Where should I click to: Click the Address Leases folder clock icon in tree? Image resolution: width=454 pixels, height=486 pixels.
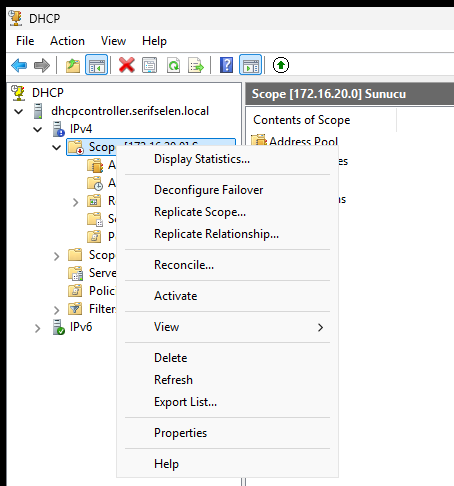tap(95, 183)
